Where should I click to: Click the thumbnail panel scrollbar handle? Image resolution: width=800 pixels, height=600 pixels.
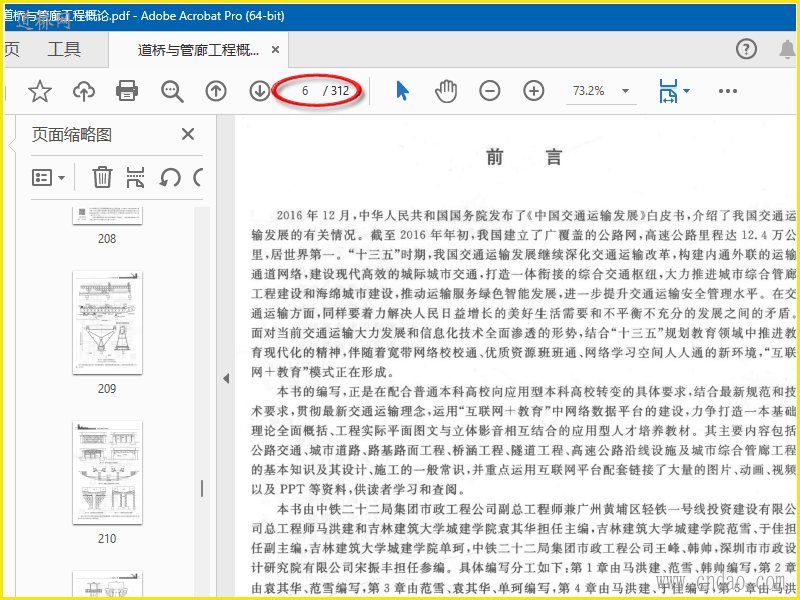coord(202,488)
